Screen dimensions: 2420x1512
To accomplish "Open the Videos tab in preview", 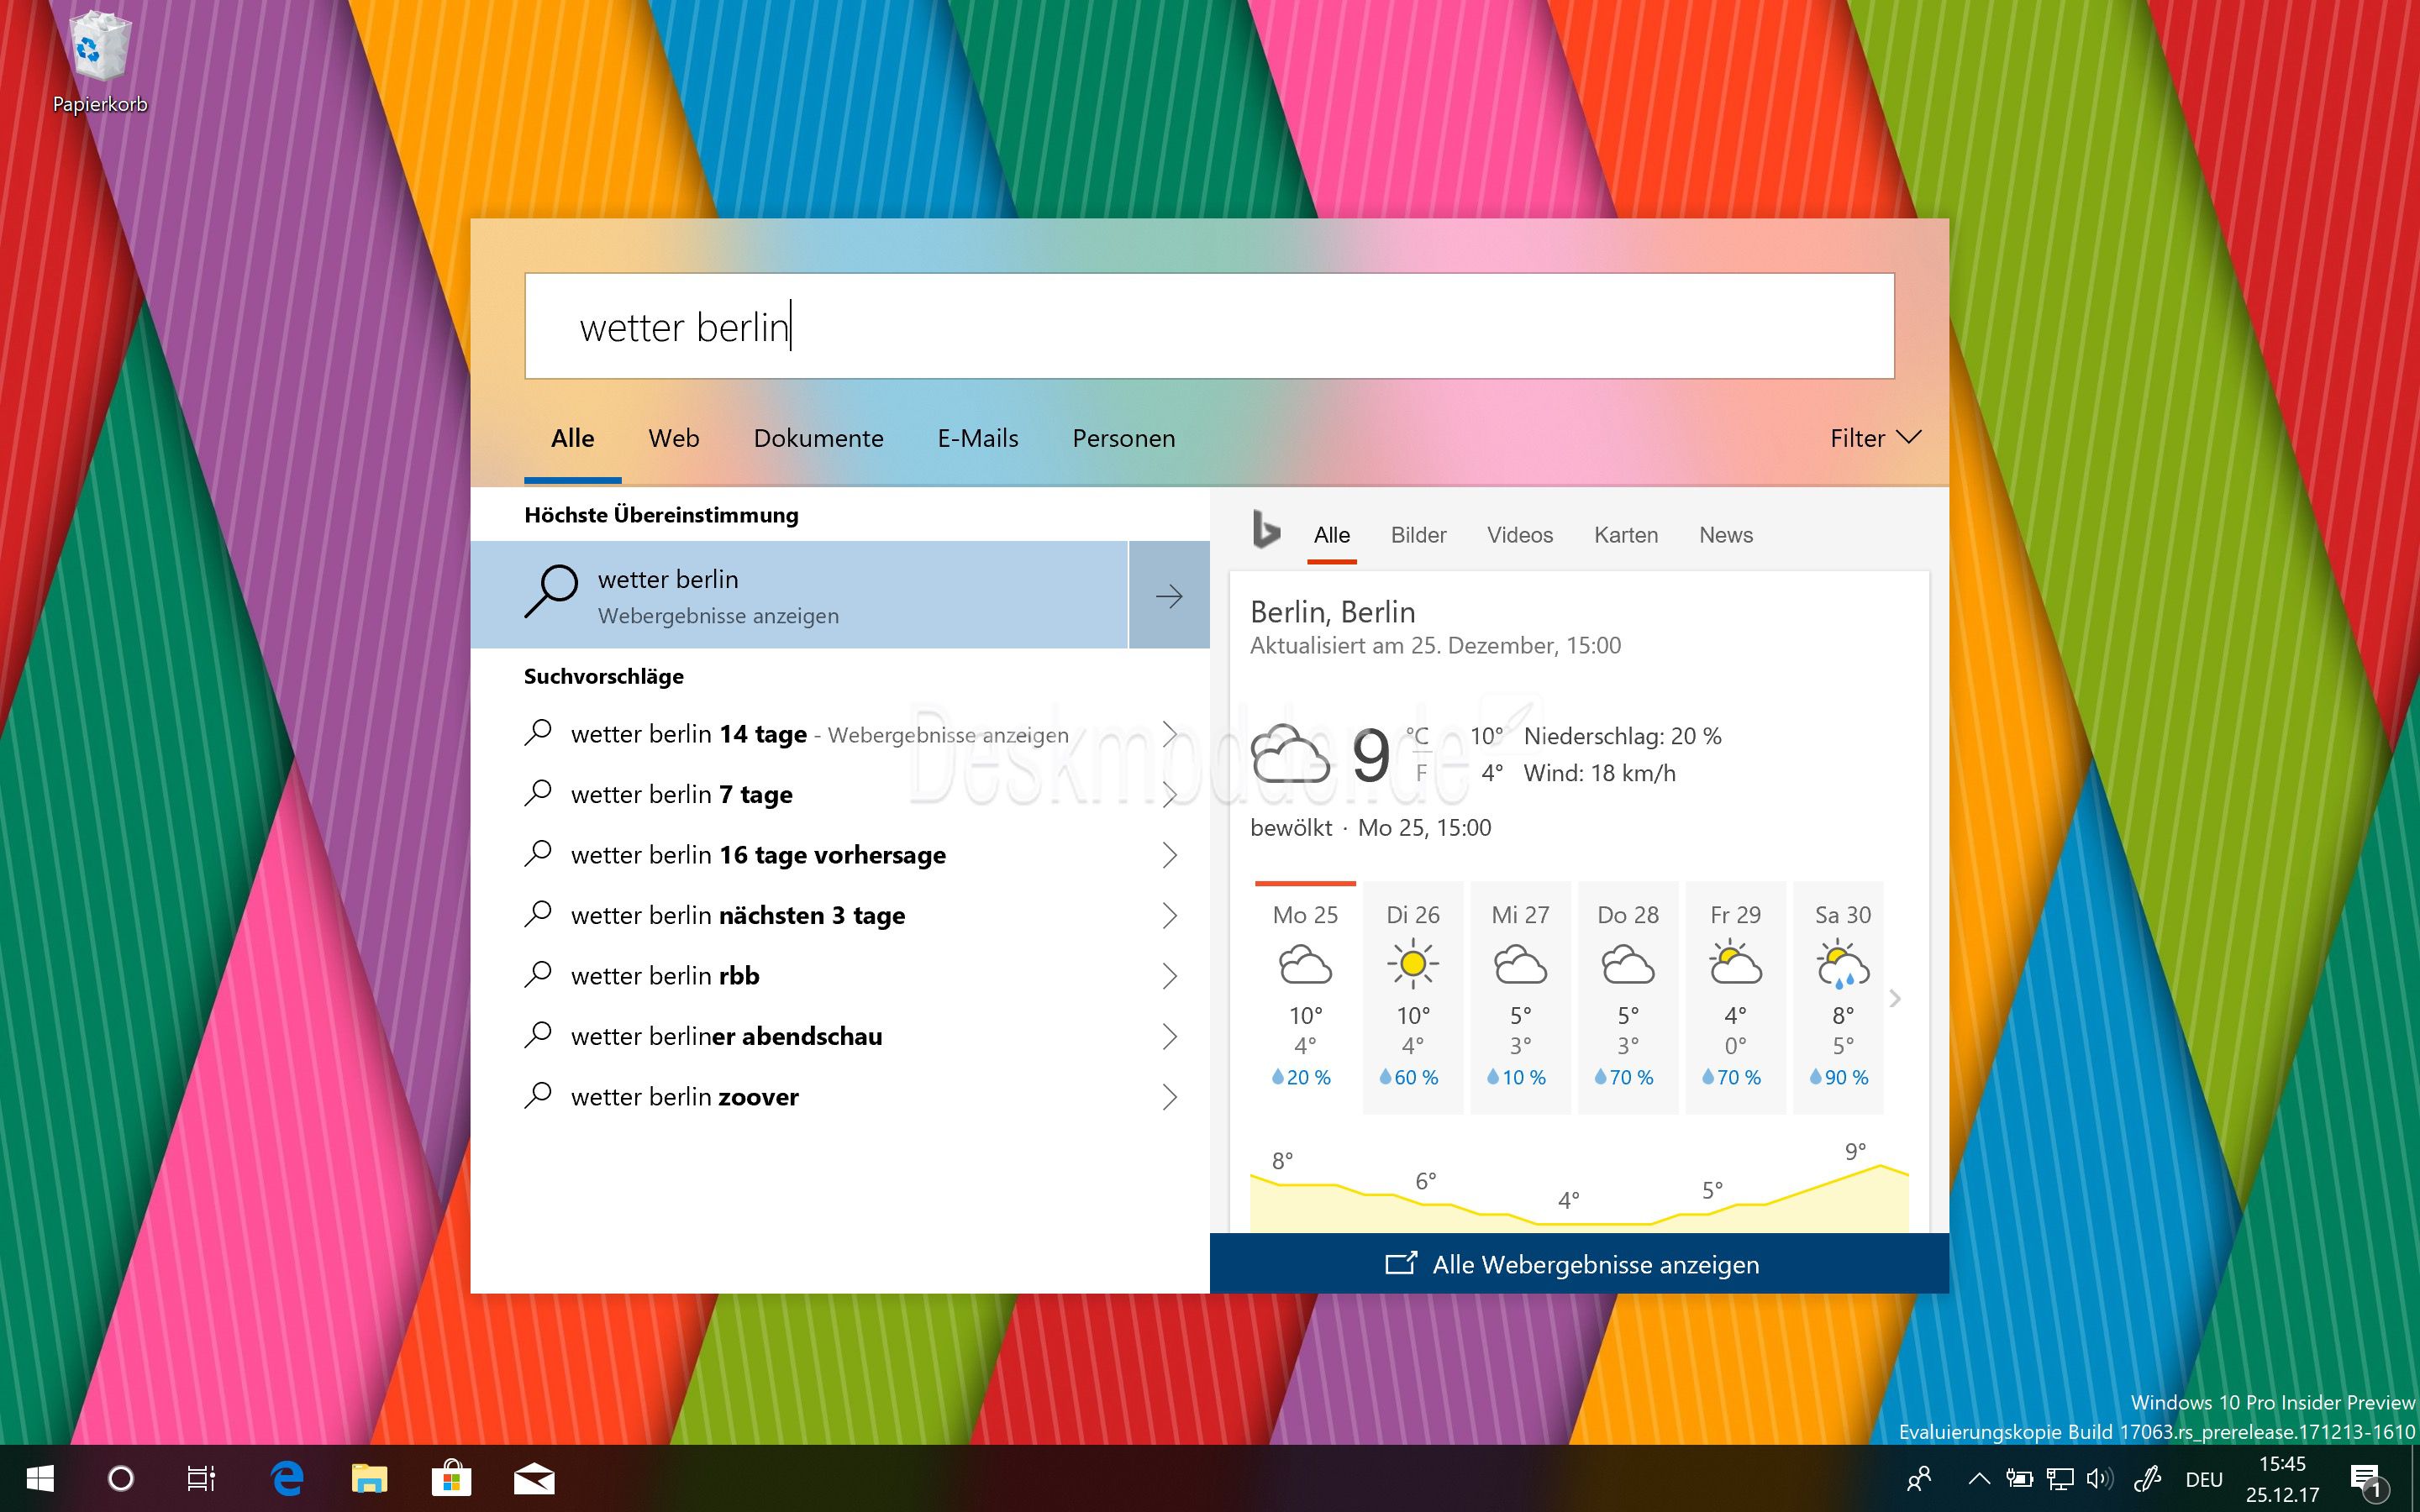I will (x=1519, y=535).
